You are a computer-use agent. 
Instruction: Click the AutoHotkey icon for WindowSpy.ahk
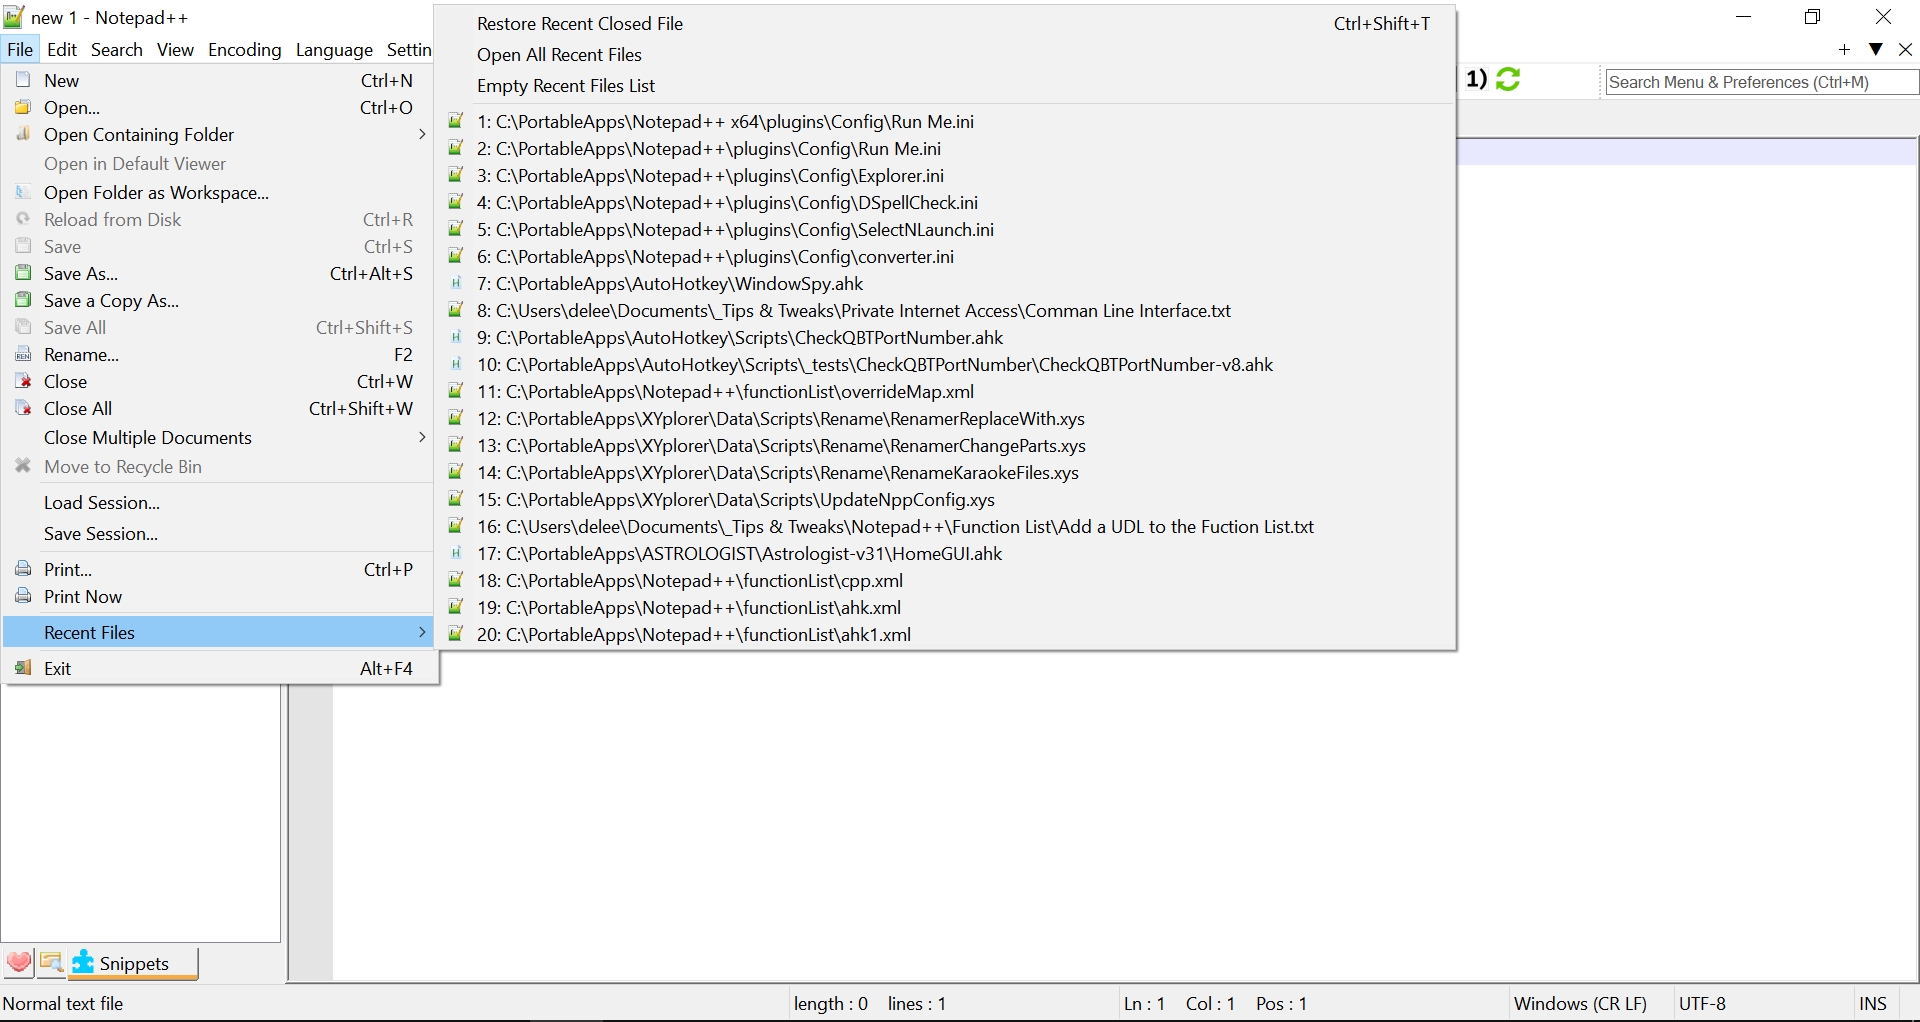click(456, 283)
